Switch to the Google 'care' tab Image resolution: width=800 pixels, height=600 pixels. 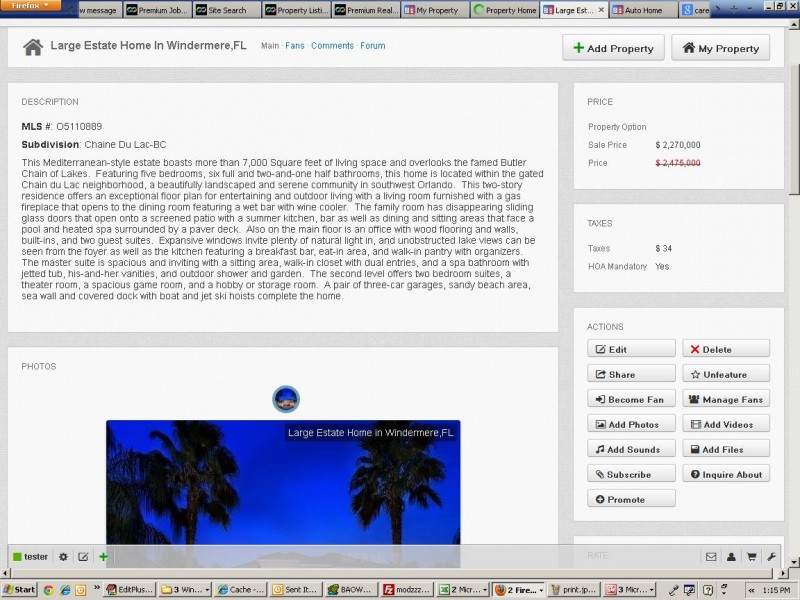tap(695, 10)
